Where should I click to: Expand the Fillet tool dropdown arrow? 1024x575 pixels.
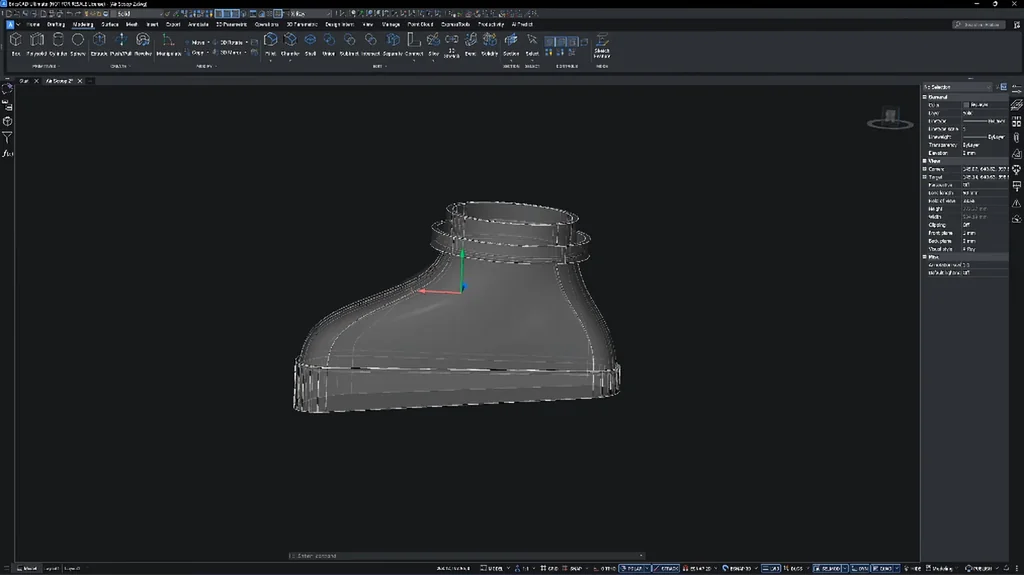270,61
